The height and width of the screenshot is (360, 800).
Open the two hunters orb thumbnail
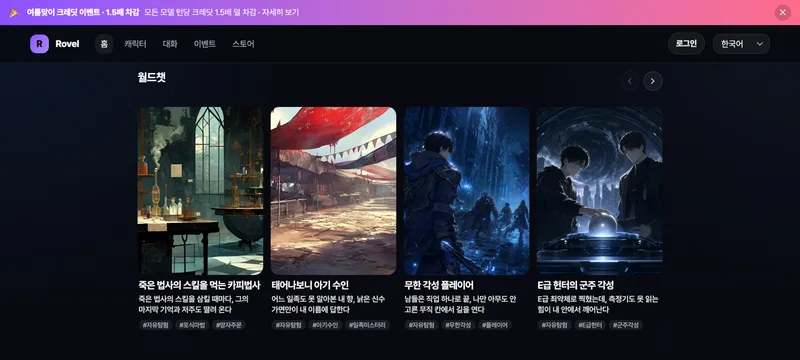(599, 191)
